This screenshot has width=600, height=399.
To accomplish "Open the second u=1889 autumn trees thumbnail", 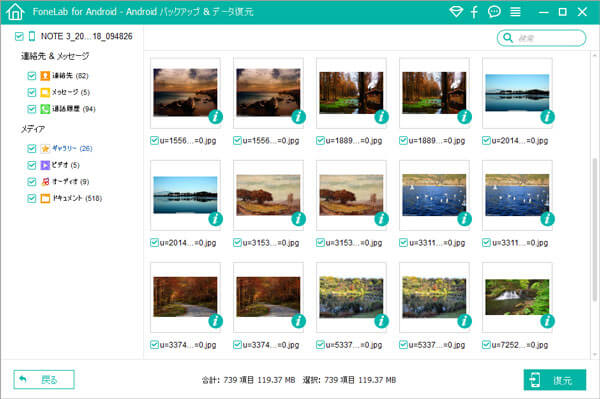I will pos(434,93).
